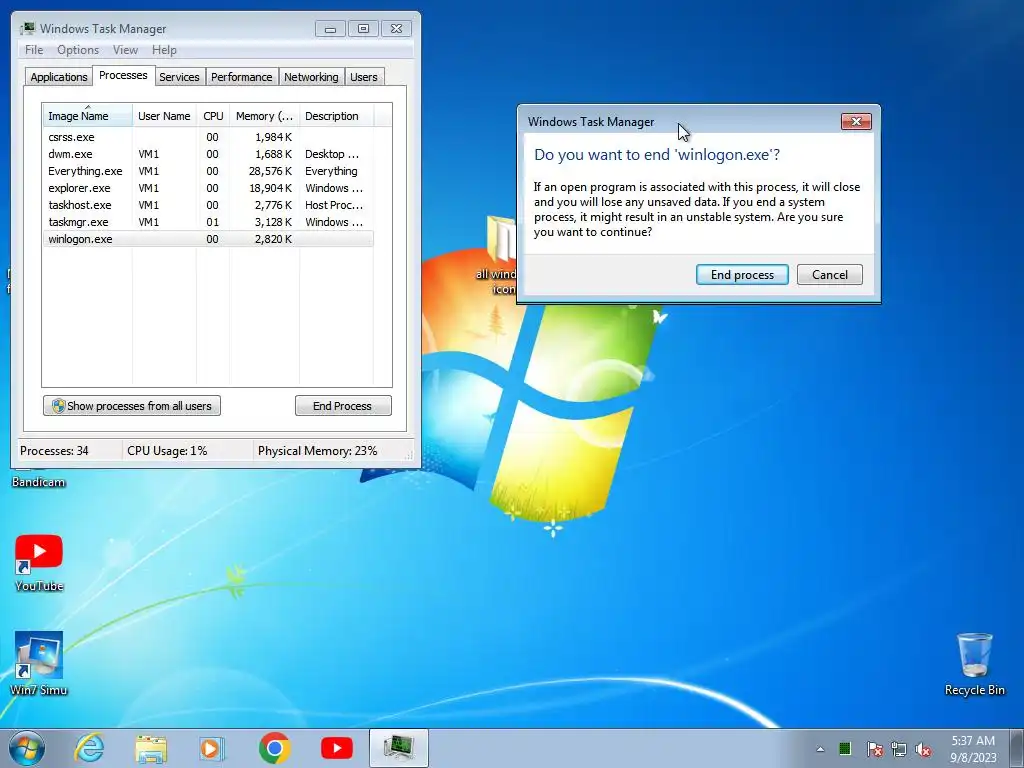The height and width of the screenshot is (768, 1024).
Task: Open the Recycle Bin on desktop
Action: pos(974,664)
